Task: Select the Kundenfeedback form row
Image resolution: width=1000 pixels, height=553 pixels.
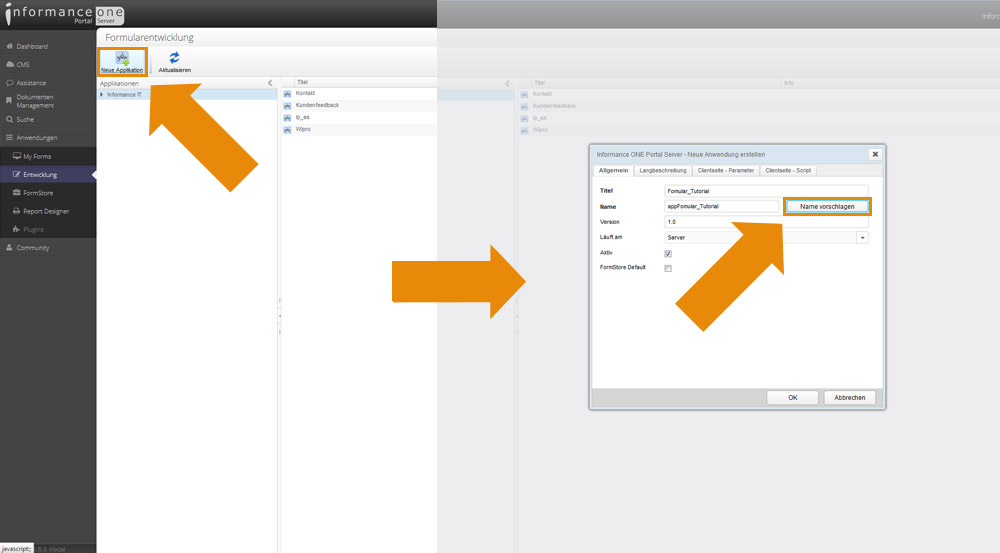Action: [359, 105]
